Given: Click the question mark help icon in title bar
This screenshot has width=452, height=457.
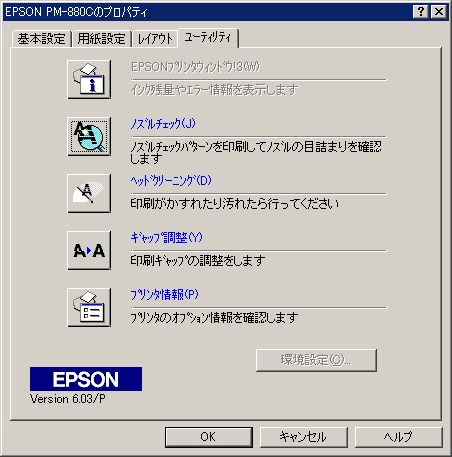Looking at the screenshot, I should point(421,12).
